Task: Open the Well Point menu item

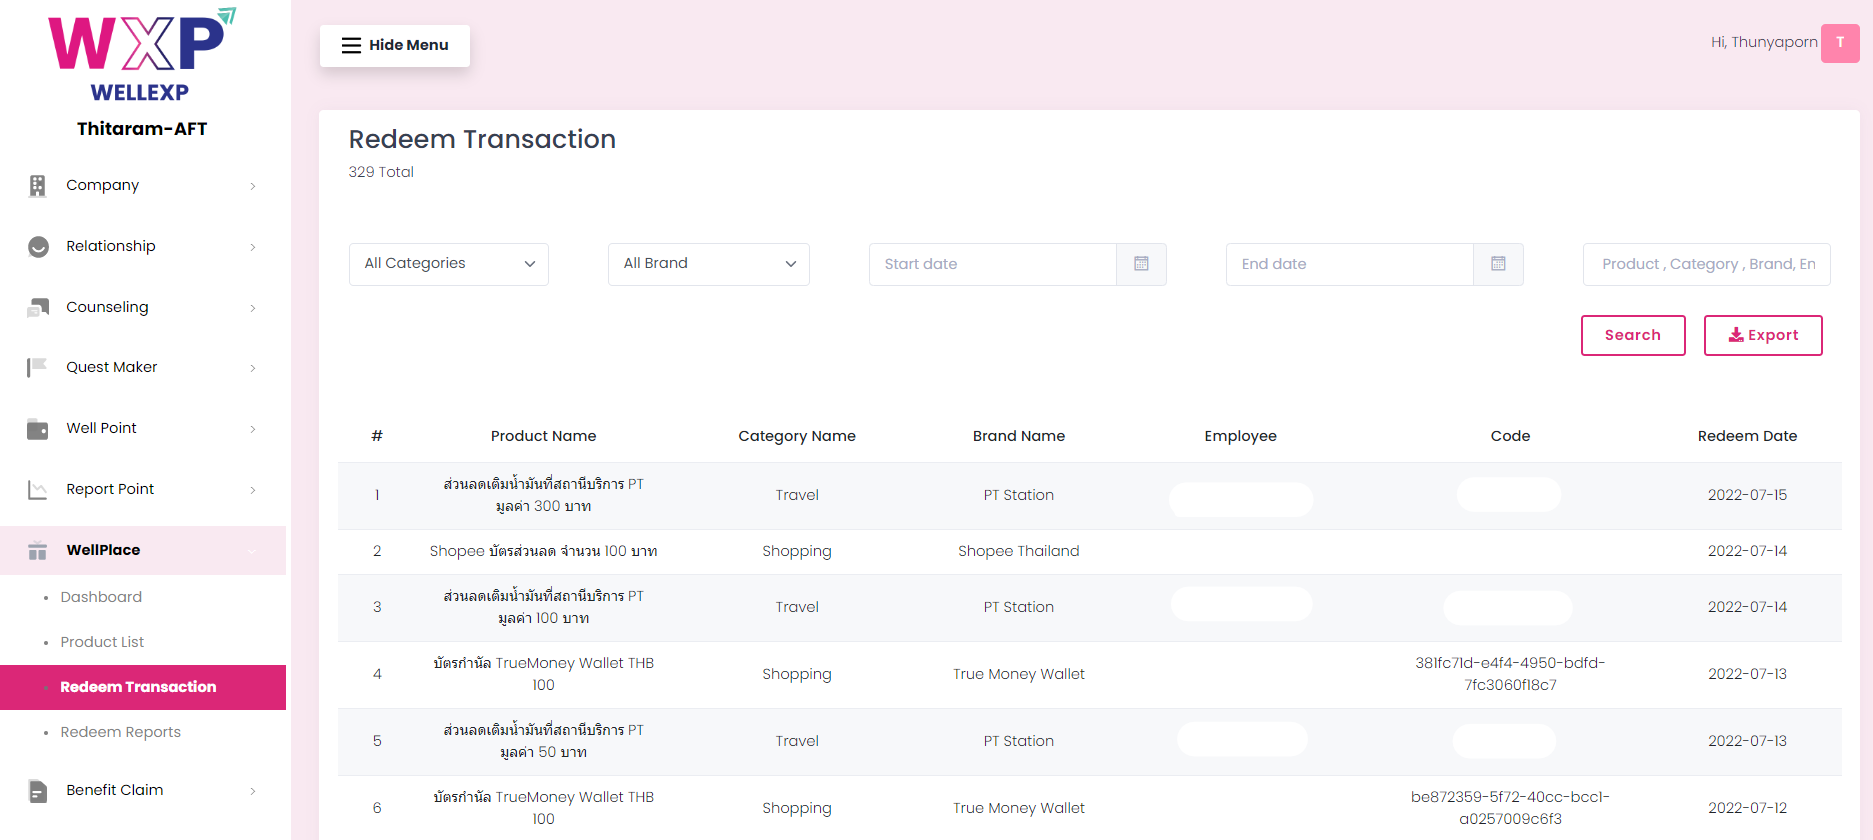Action: coord(143,429)
